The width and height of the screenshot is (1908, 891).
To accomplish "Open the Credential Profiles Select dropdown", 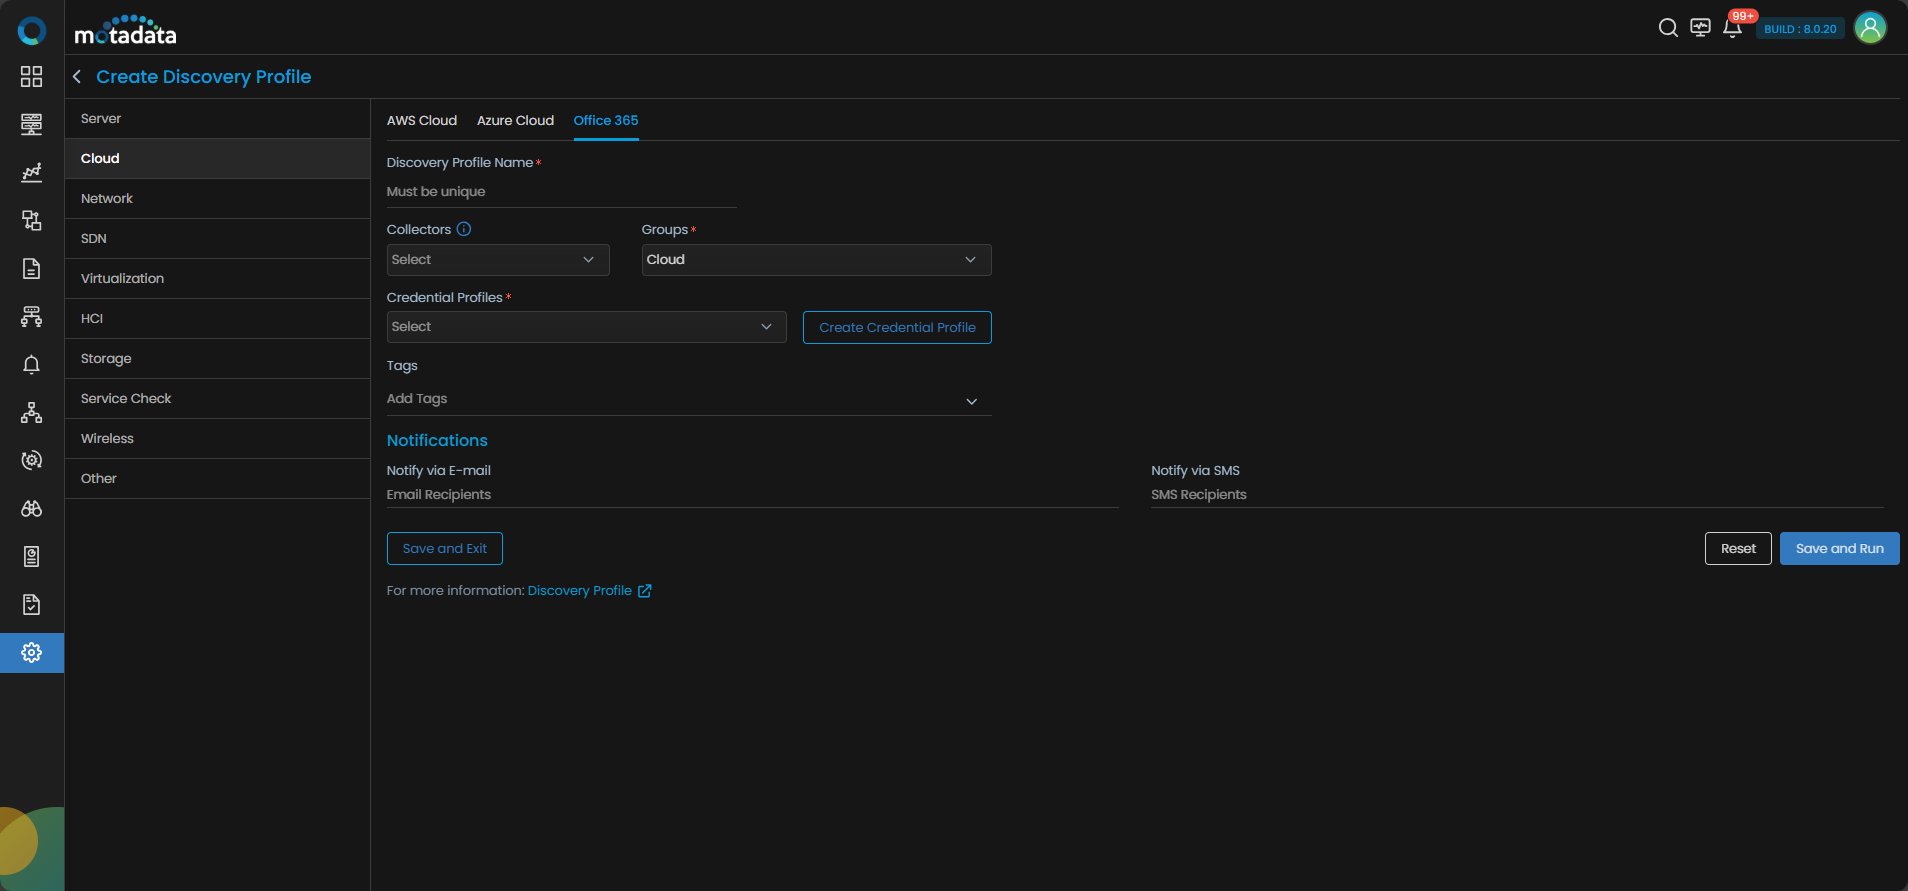I will click(586, 327).
